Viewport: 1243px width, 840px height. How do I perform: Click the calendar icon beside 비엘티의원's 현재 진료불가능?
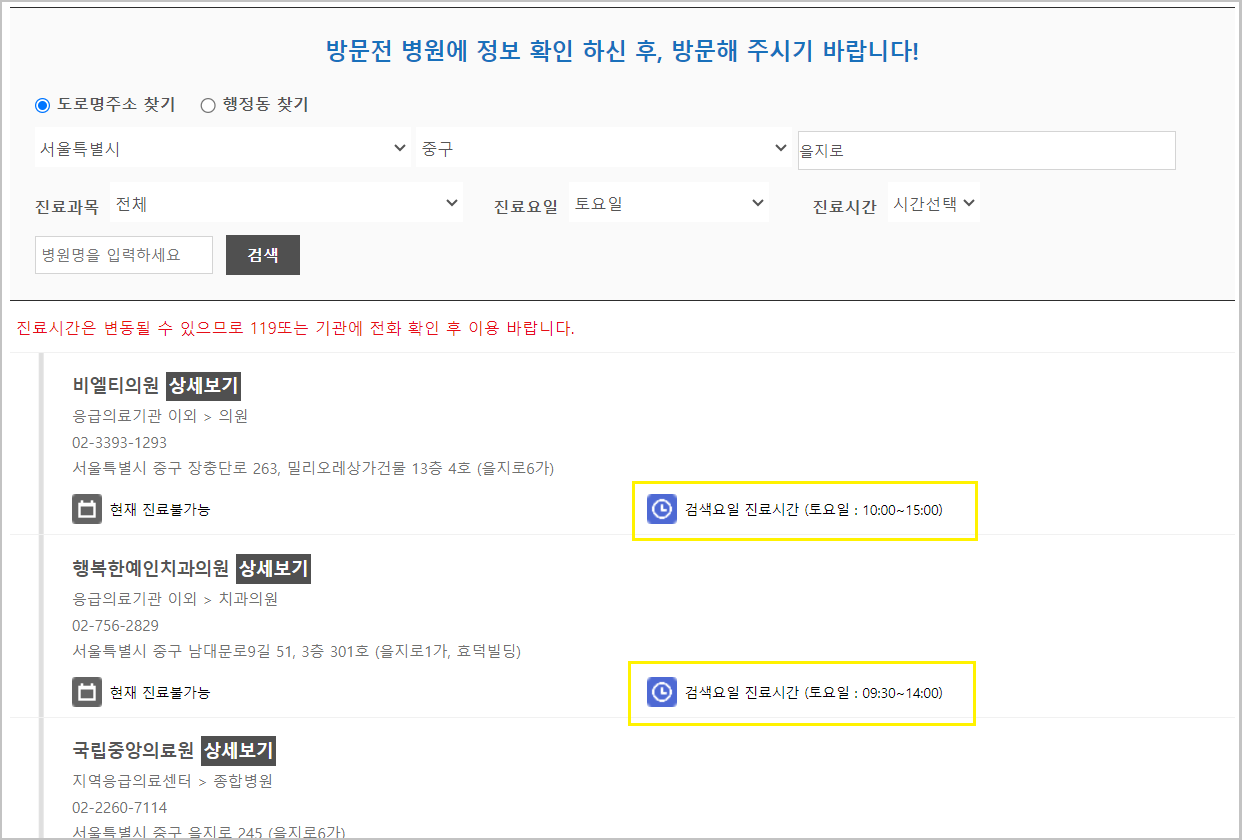tap(87, 510)
